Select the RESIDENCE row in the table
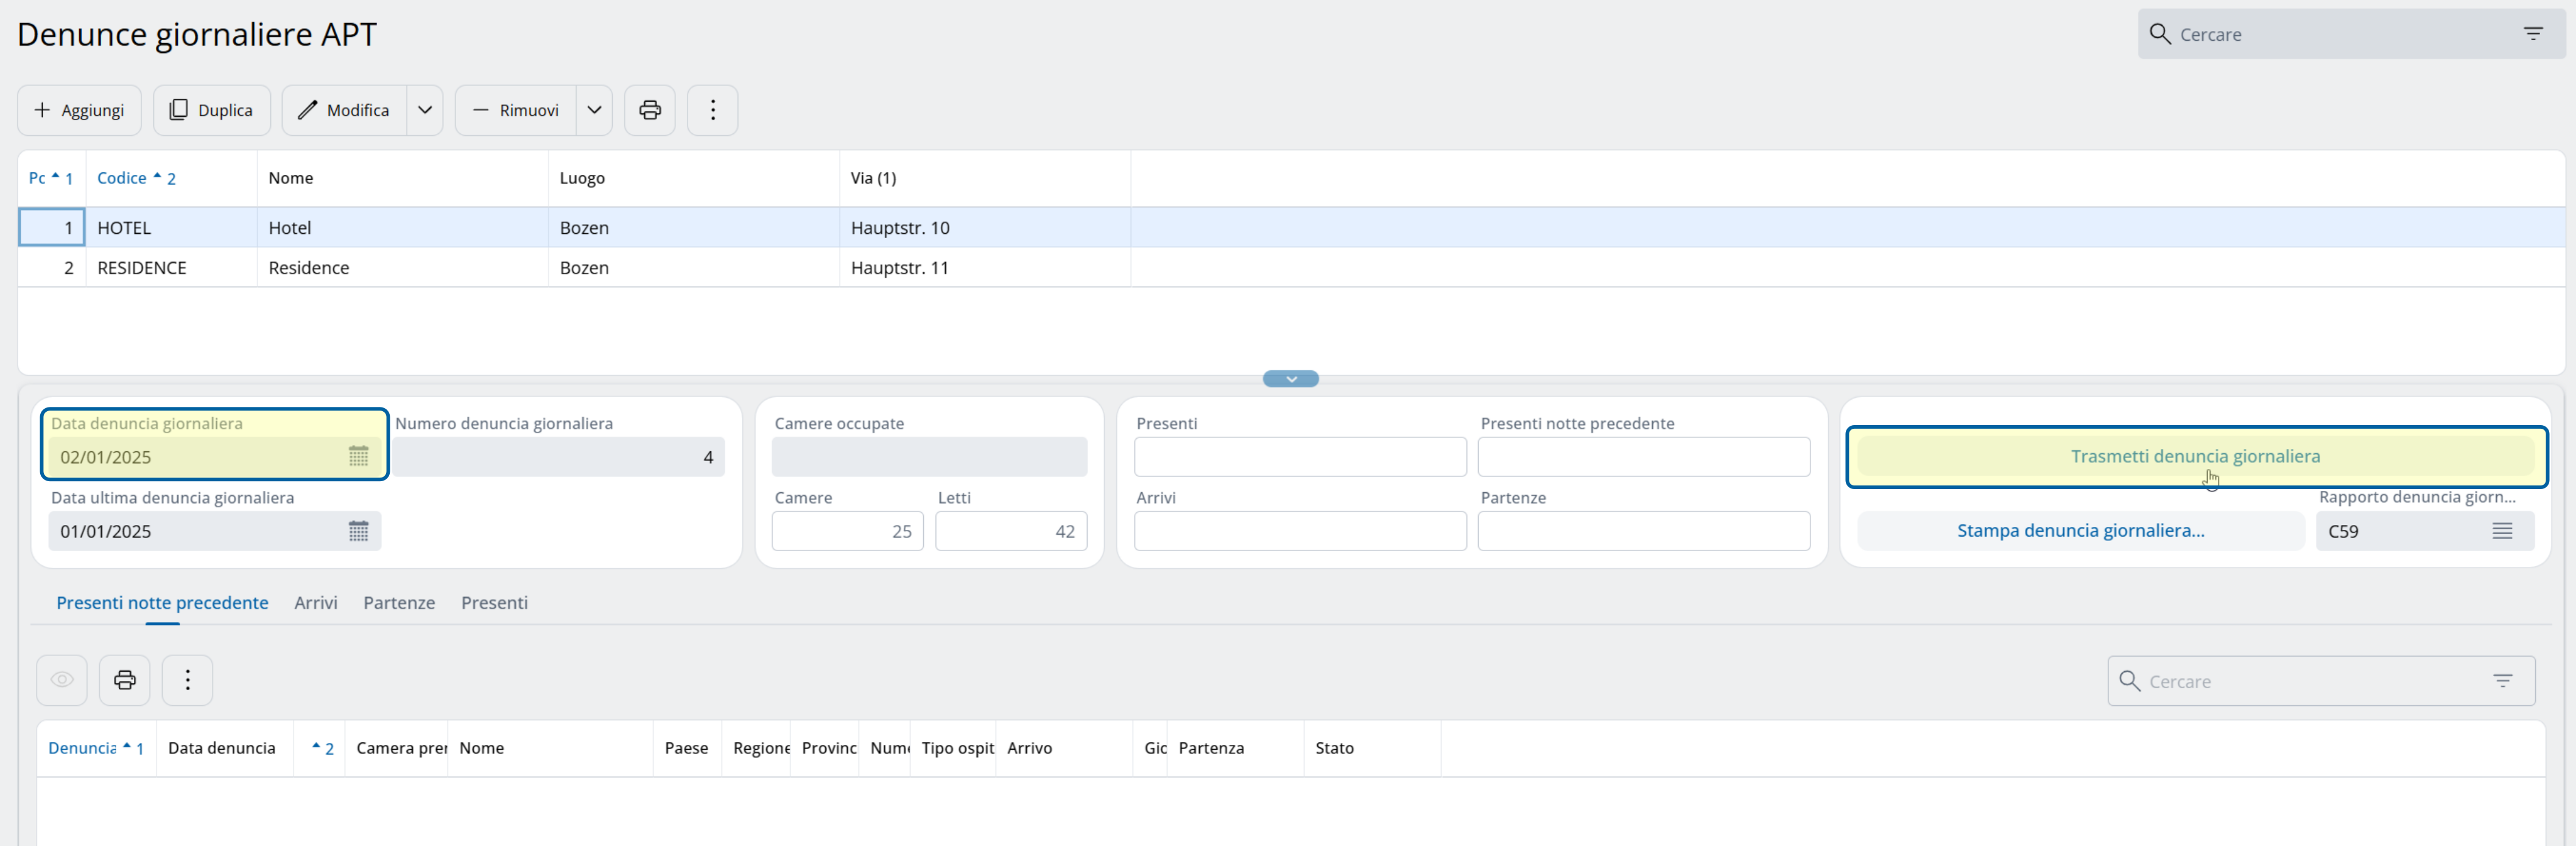 click(142, 268)
